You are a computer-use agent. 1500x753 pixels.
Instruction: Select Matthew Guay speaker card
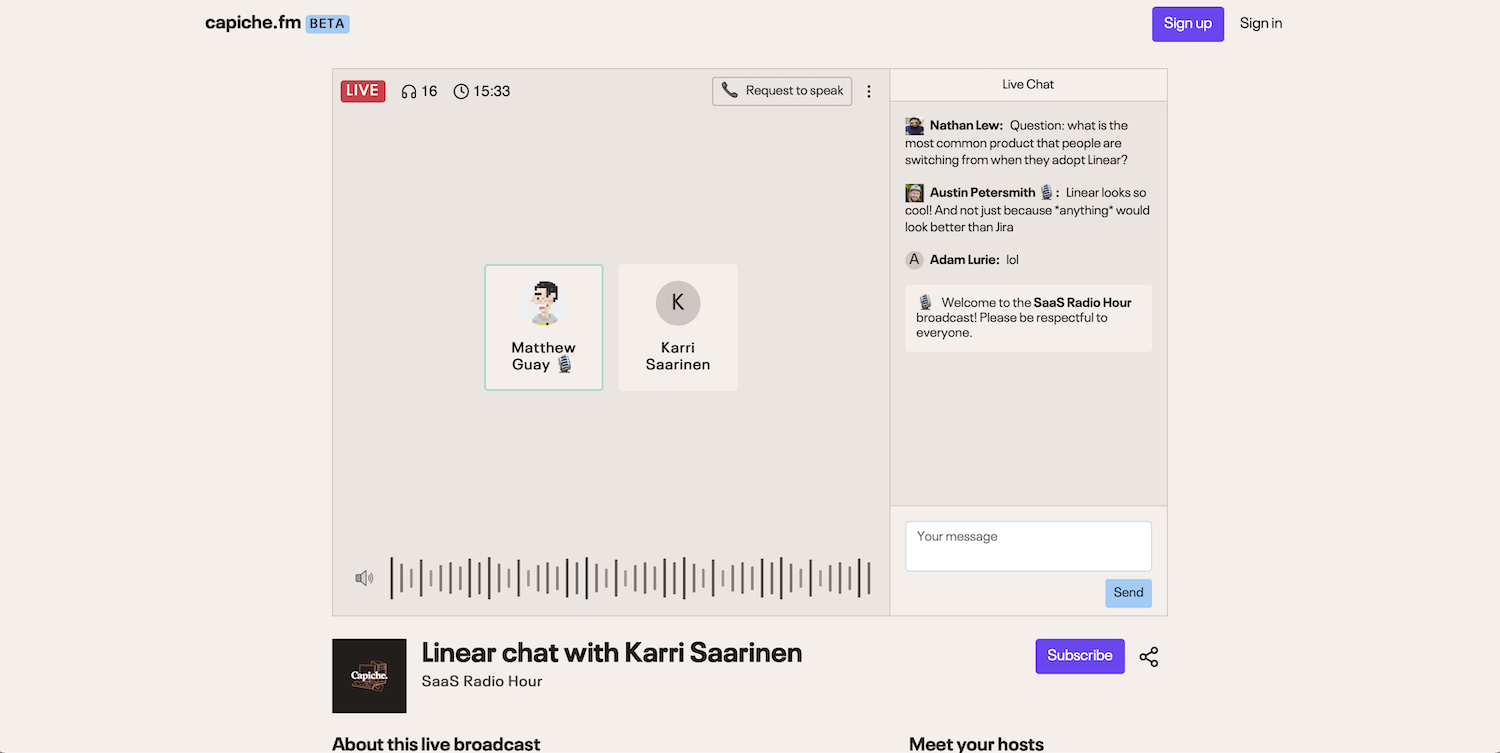[x=544, y=328]
